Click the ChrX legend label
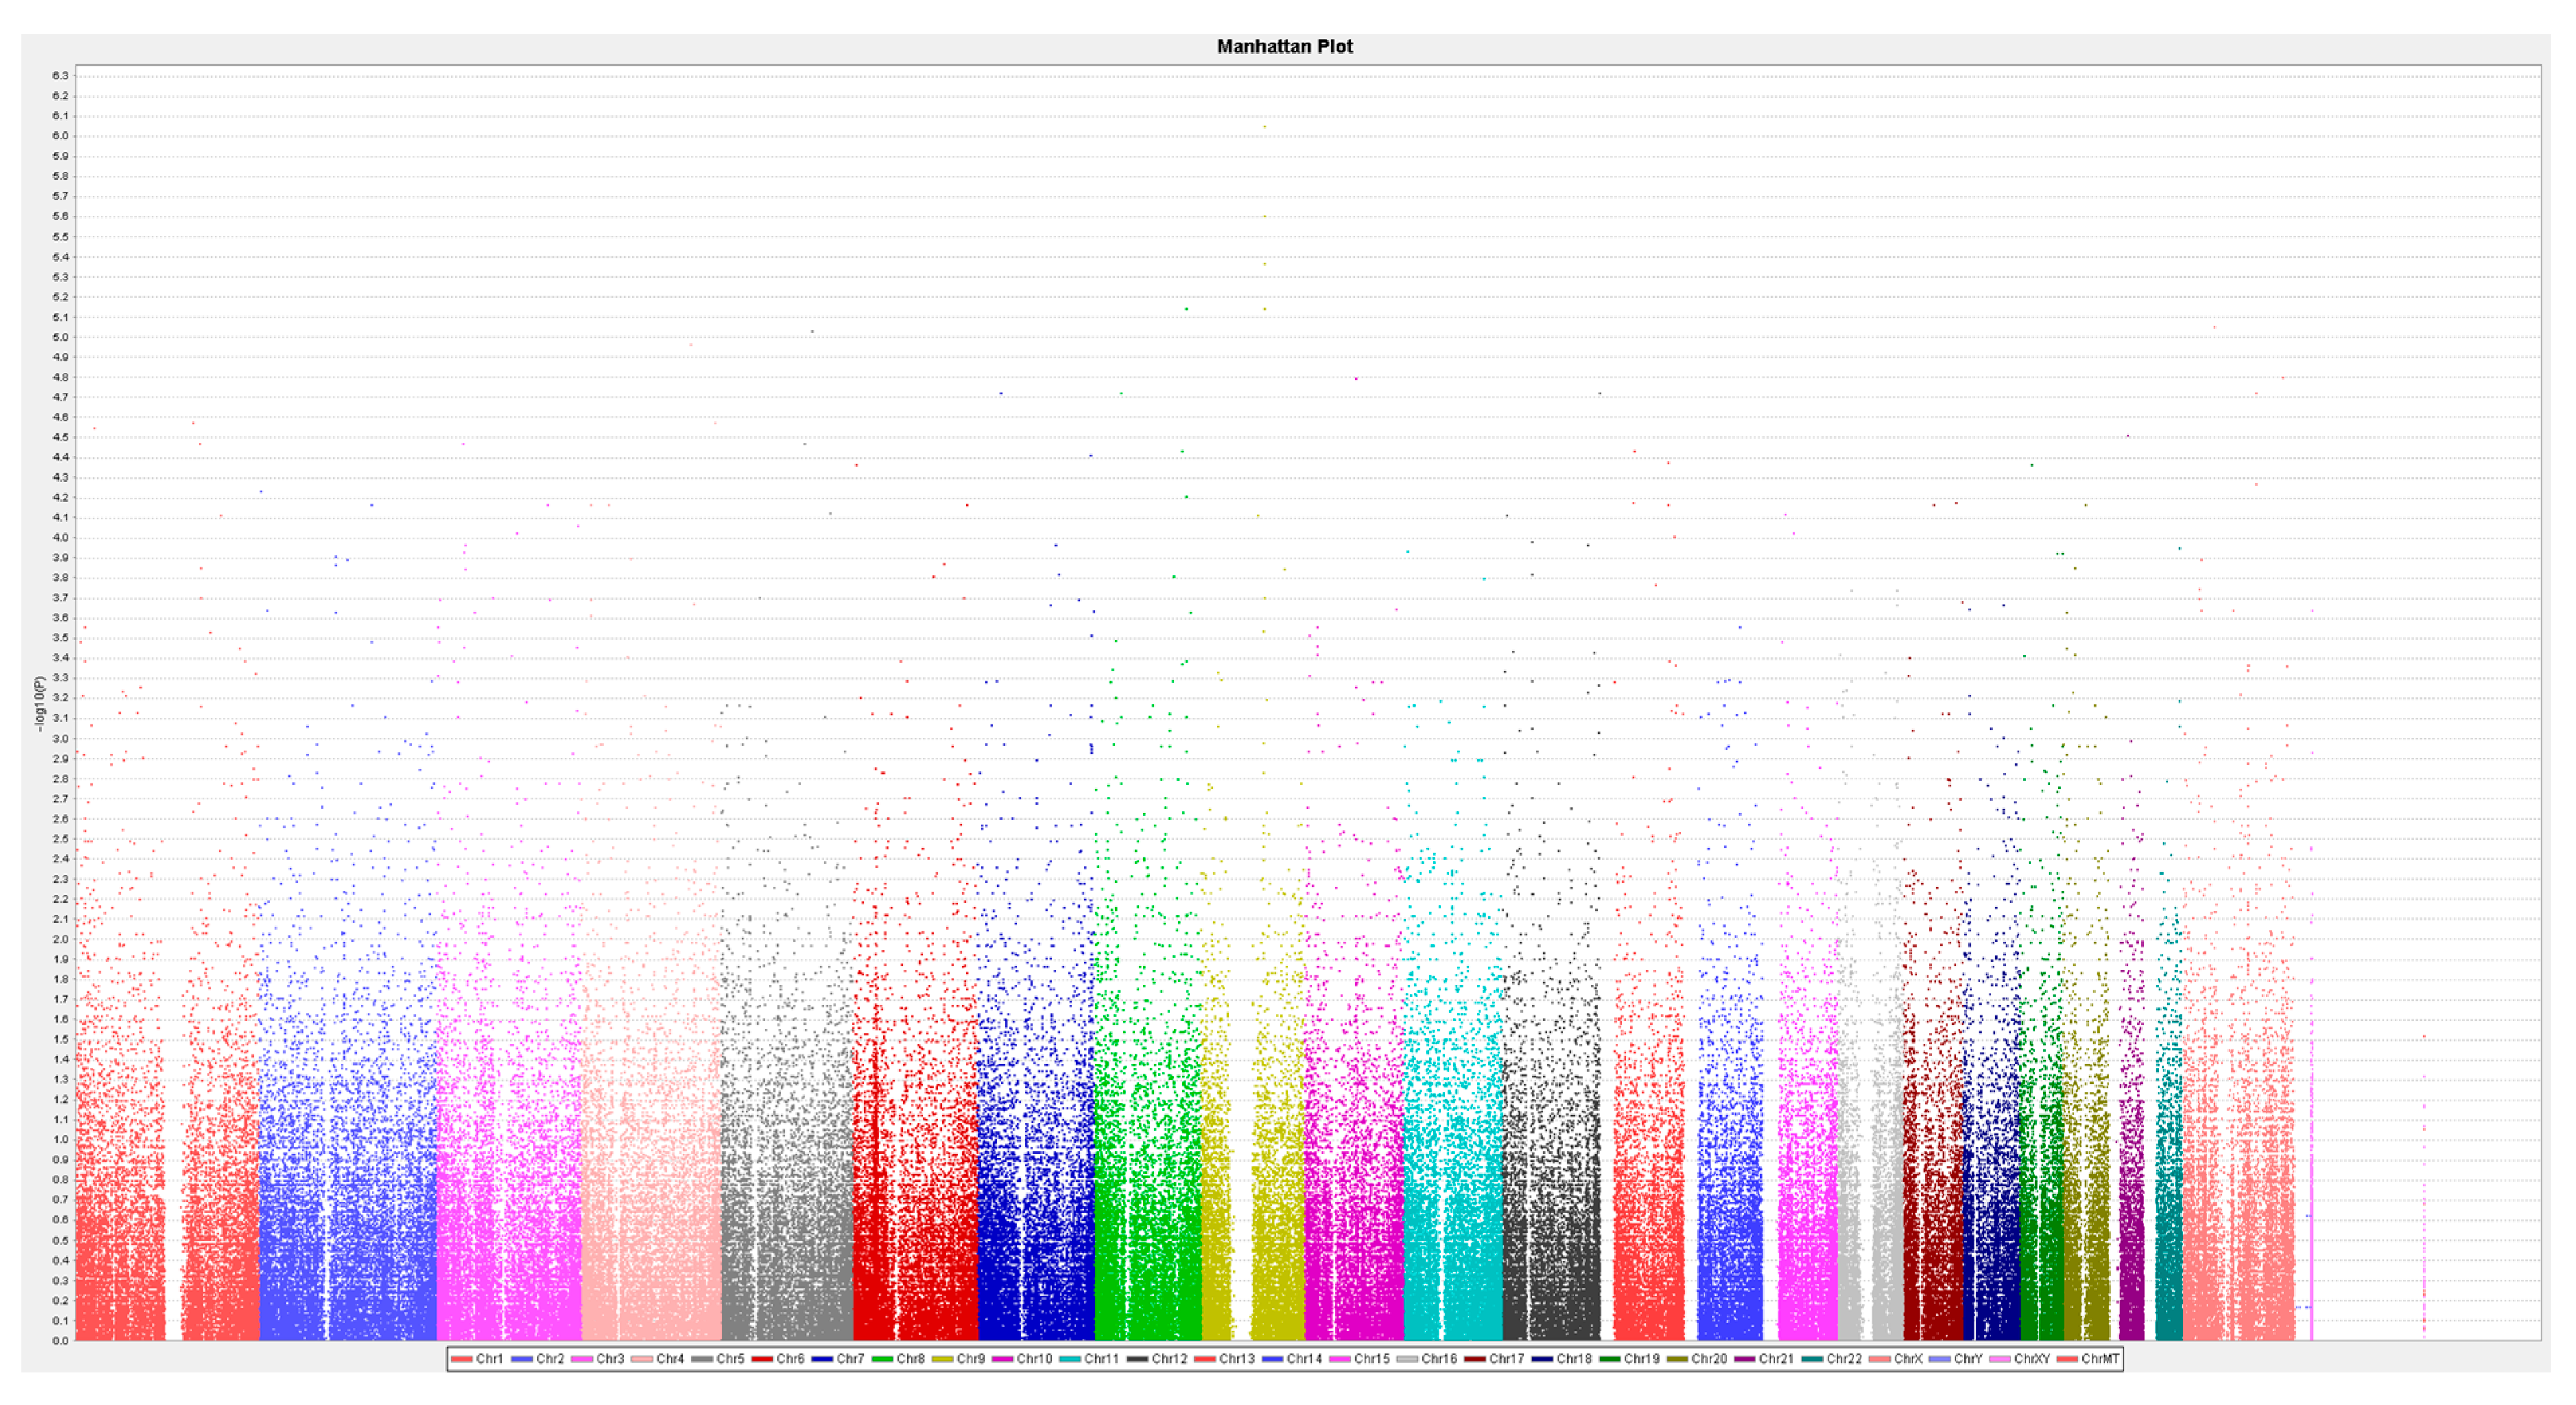 (x=1908, y=1359)
